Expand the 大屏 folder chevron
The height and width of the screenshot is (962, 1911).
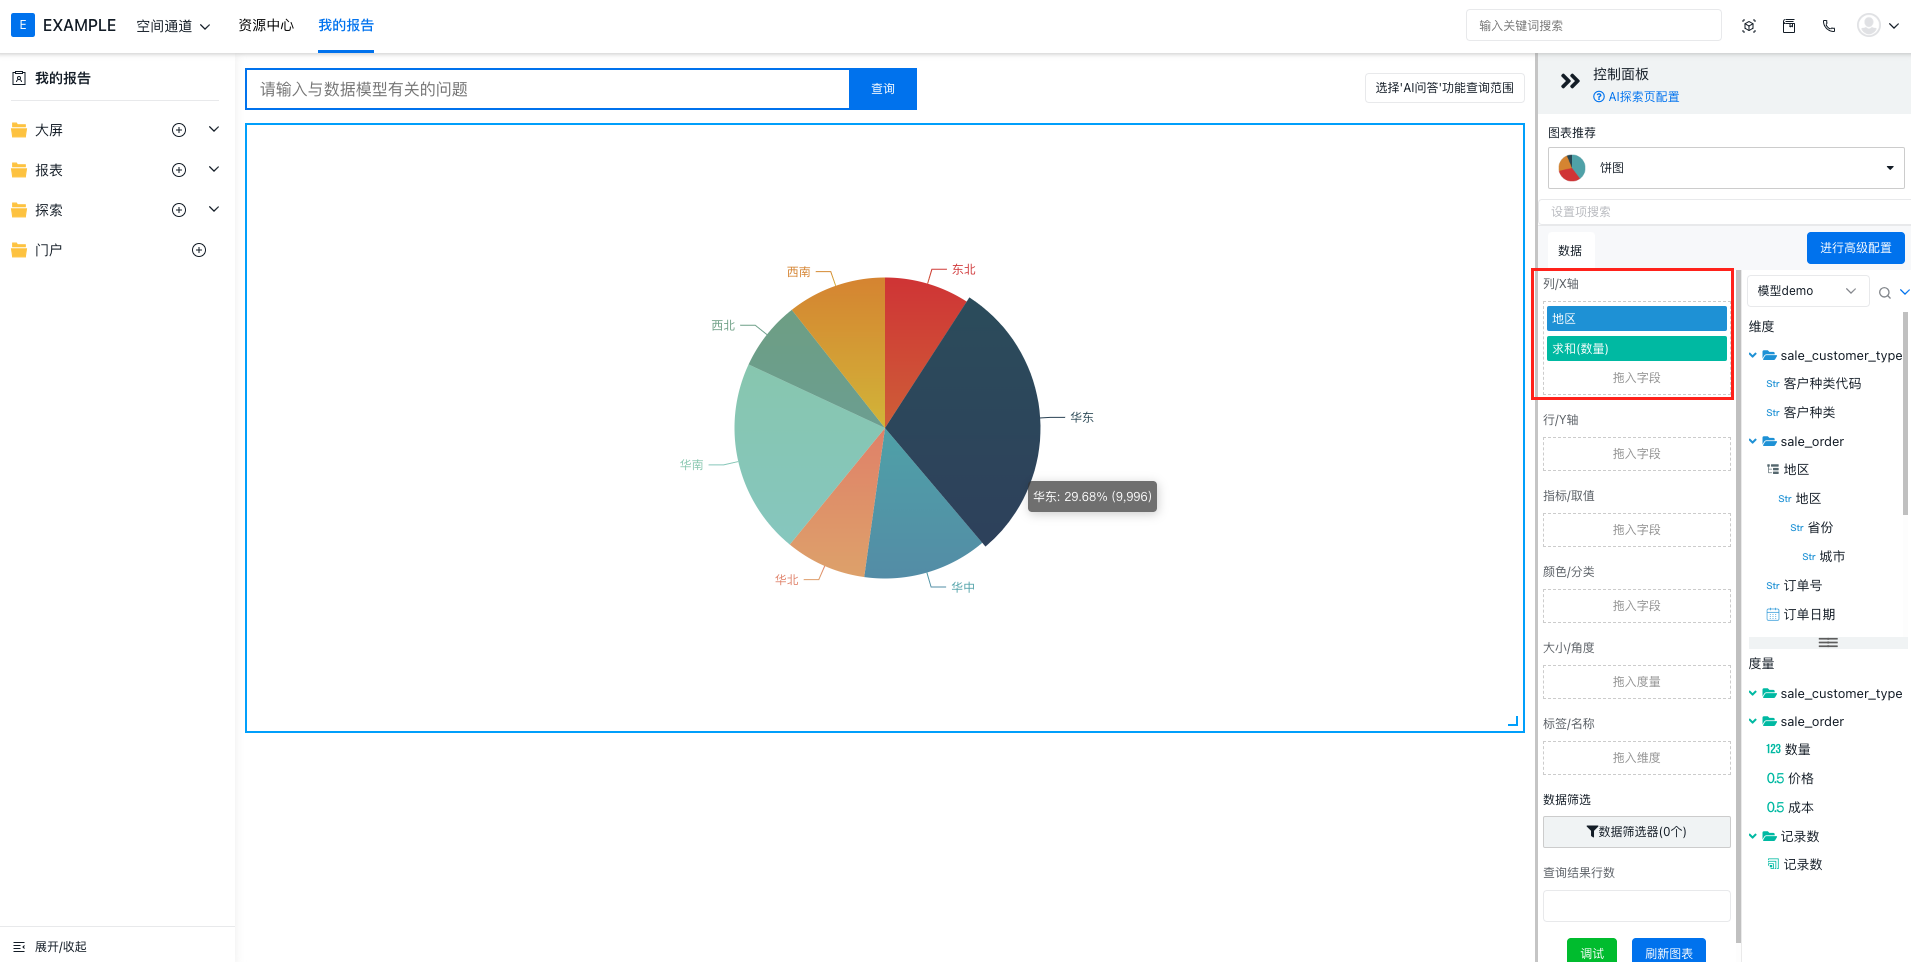click(214, 130)
